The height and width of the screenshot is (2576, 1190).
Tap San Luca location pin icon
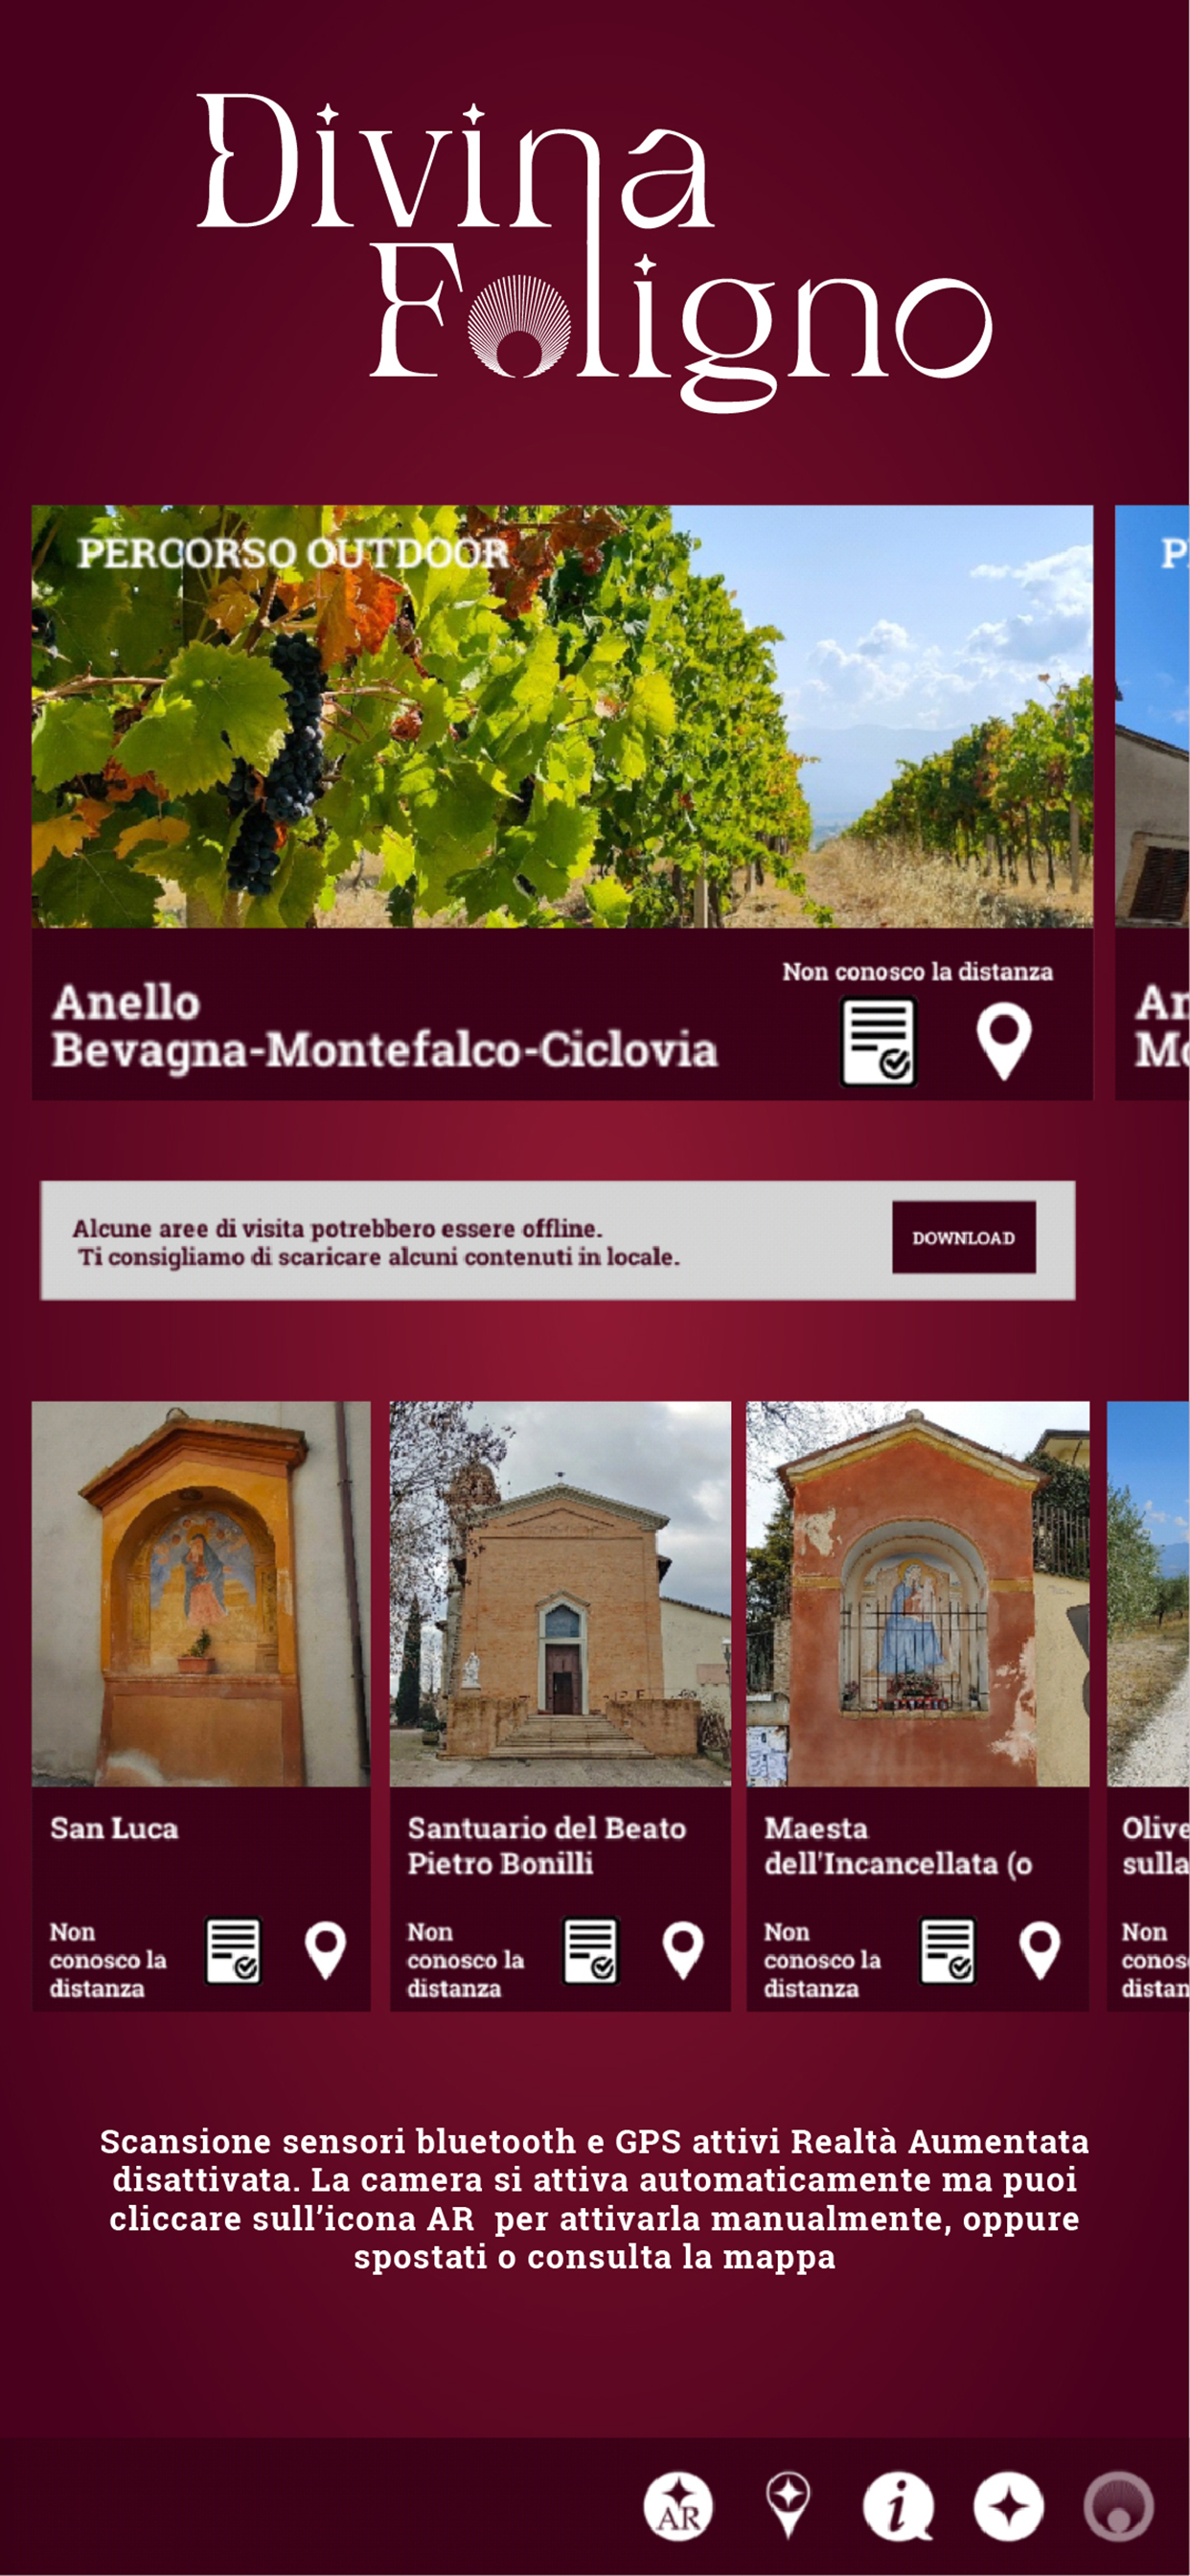point(325,1950)
